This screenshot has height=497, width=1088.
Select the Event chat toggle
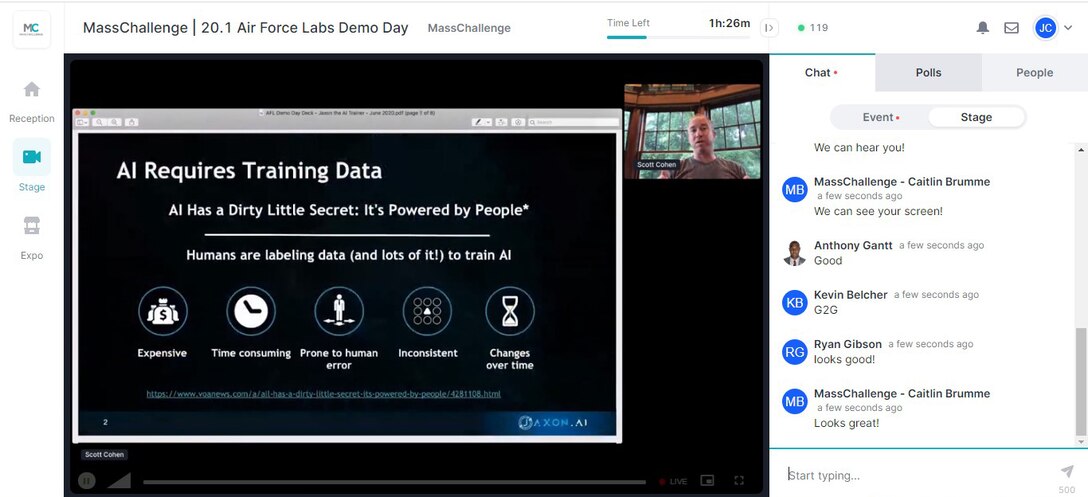click(x=880, y=117)
